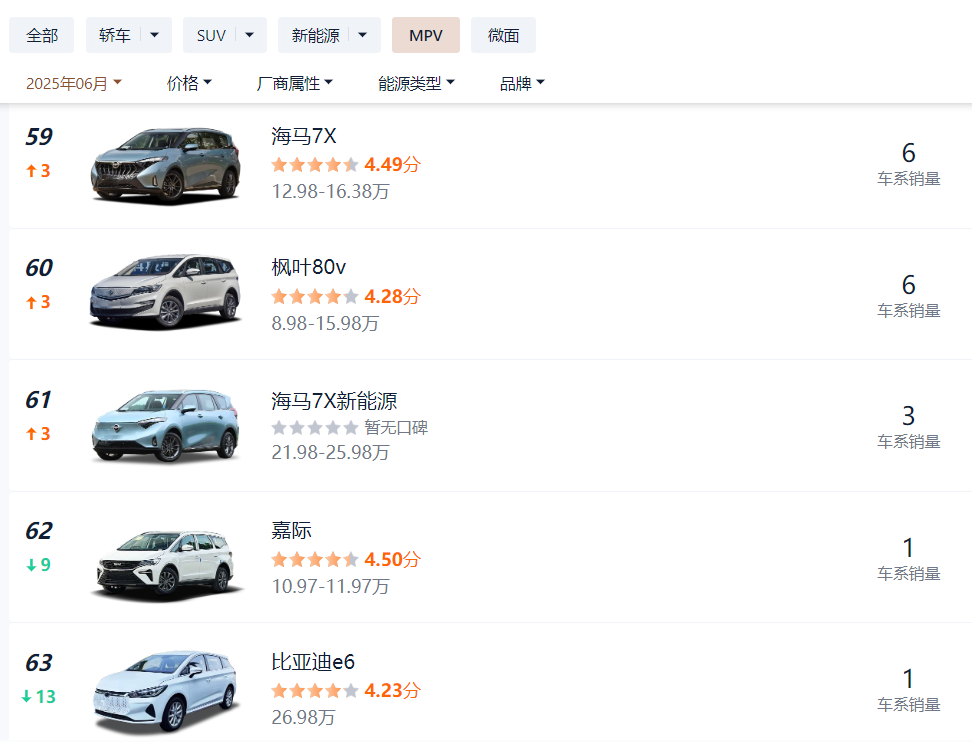Switch to the 微面 tab

[503, 35]
